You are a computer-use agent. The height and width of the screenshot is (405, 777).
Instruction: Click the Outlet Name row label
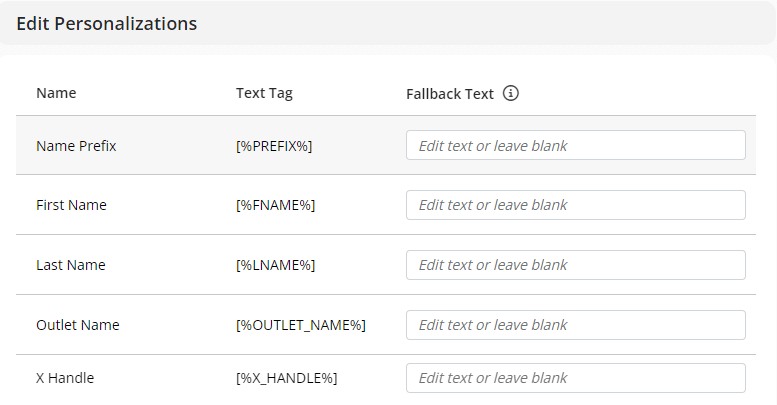[x=77, y=325]
